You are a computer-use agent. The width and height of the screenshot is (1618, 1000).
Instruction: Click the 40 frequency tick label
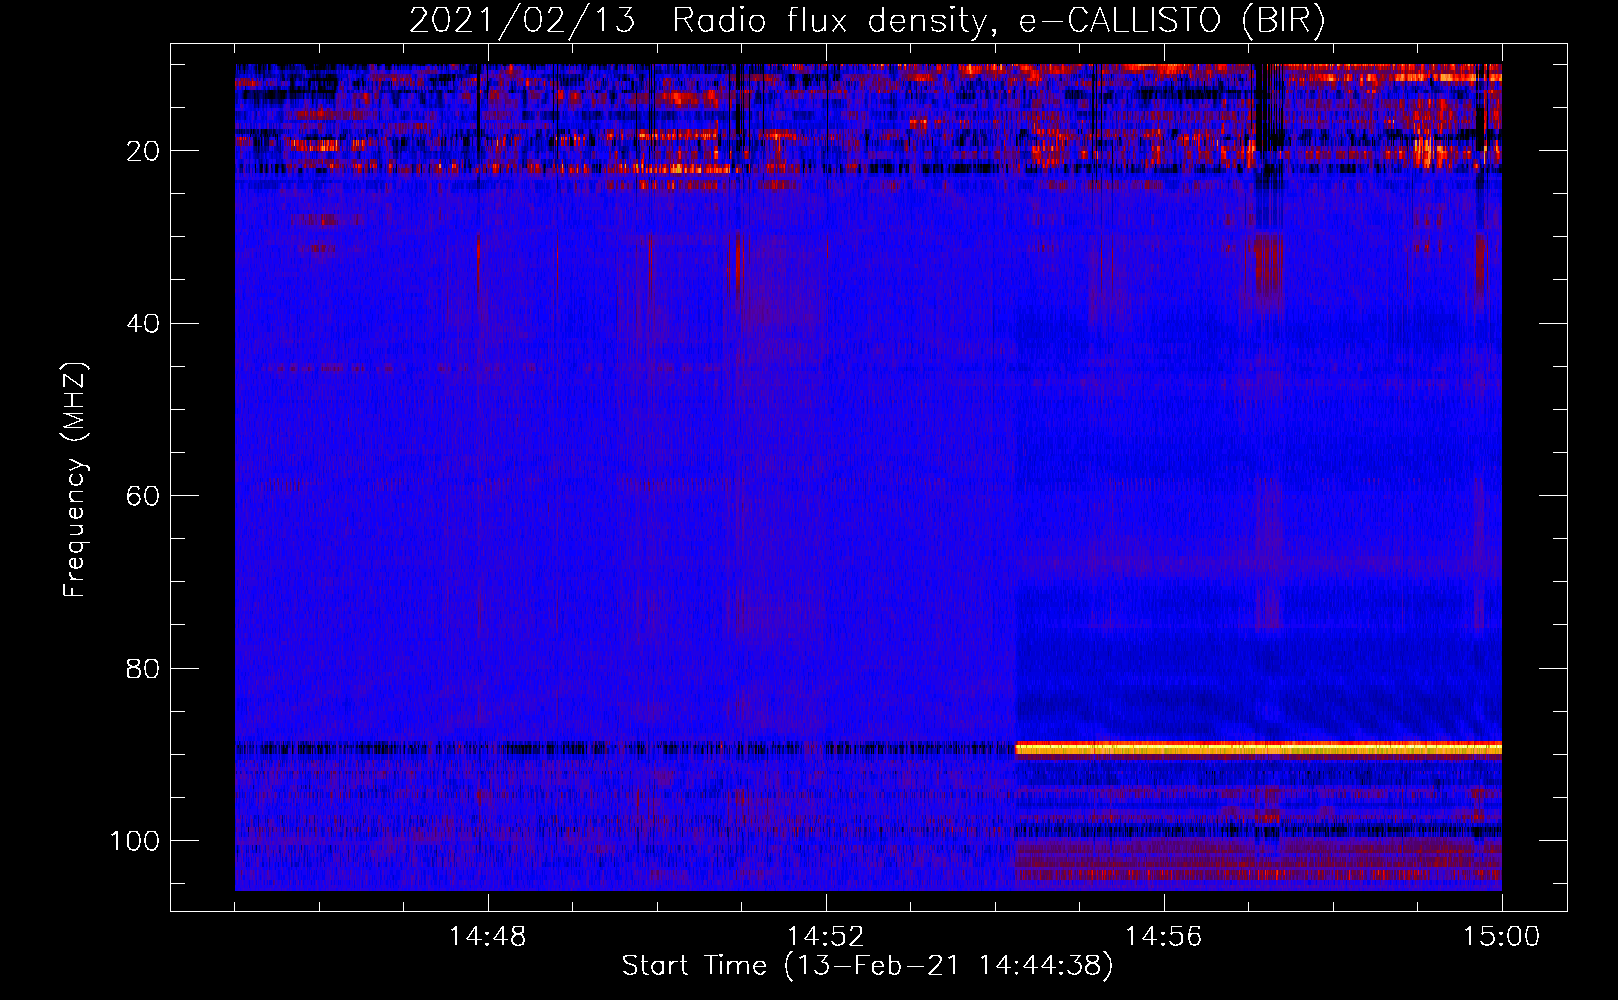tap(144, 323)
